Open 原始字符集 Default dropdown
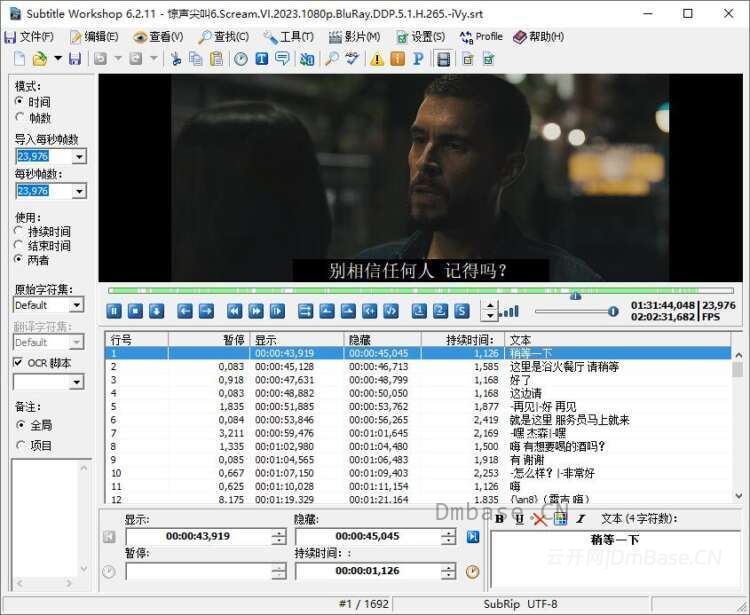750x615 pixels. click(x=77, y=305)
